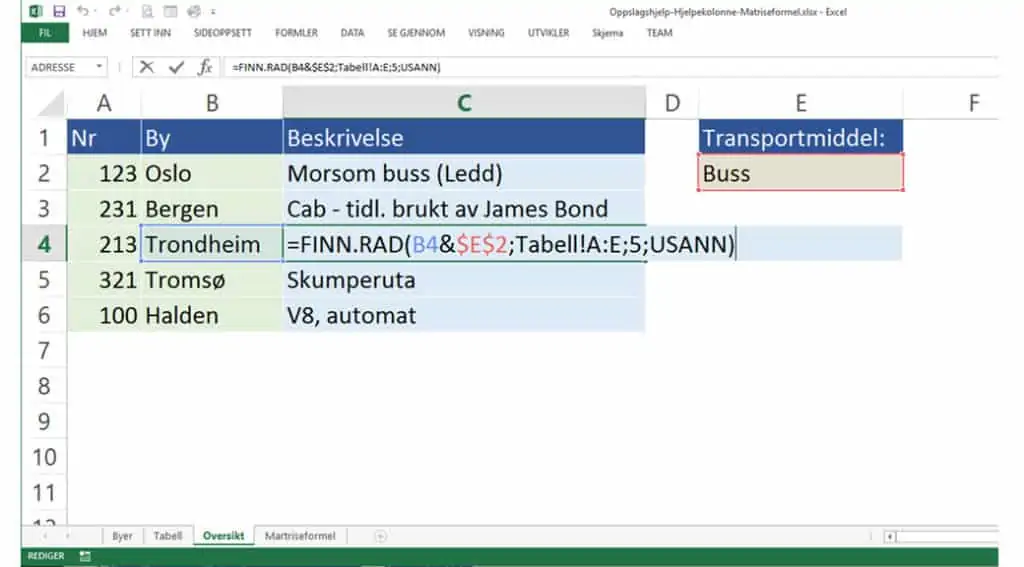This screenshot has width=1024, height=567.
Task: Open Insert Function dialog with fx icon
Action: click(205, 67)
